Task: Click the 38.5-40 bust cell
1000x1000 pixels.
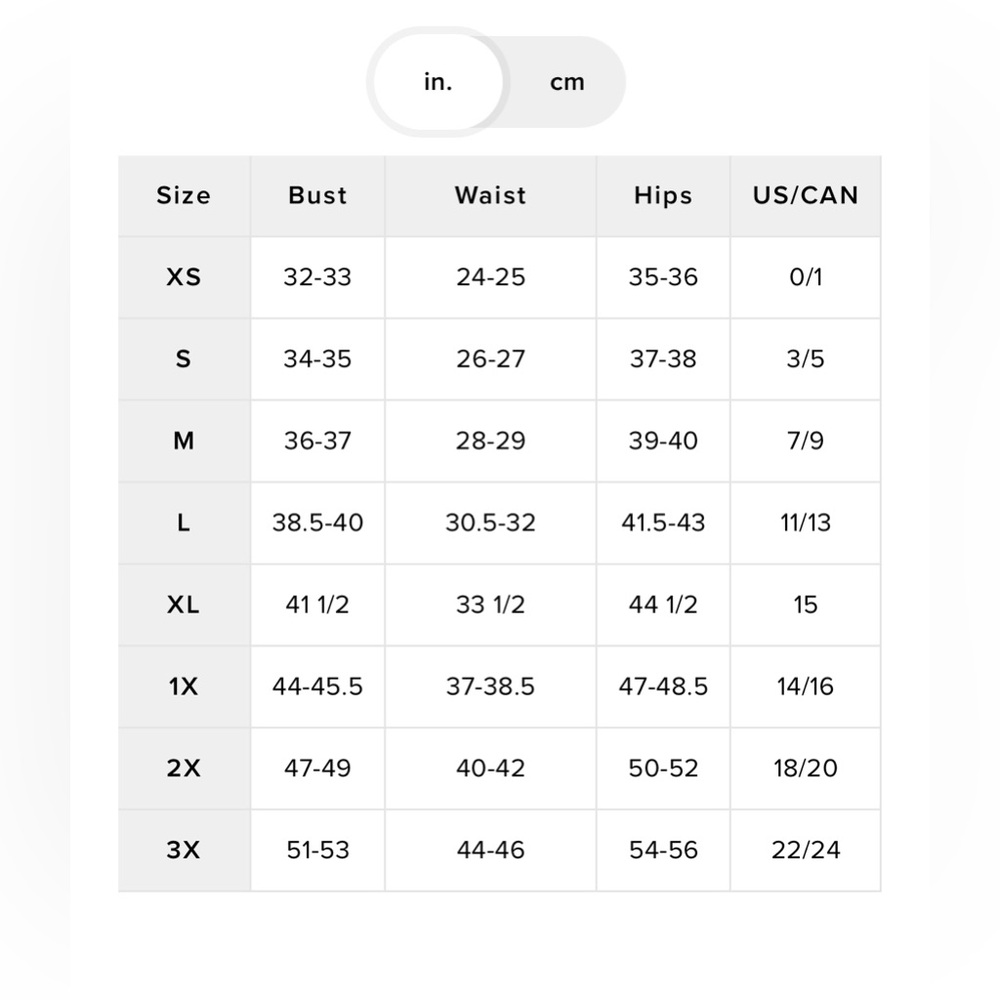Action: (x=318, y=523)
